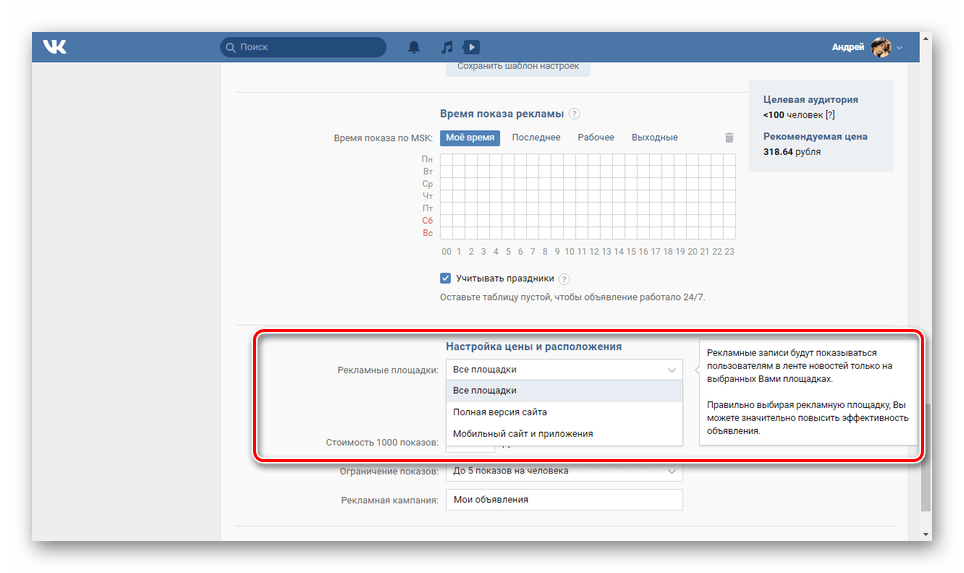Click the scrollbar up arrow
Viewport: 964px width, 573px height.
coord(925,38)
